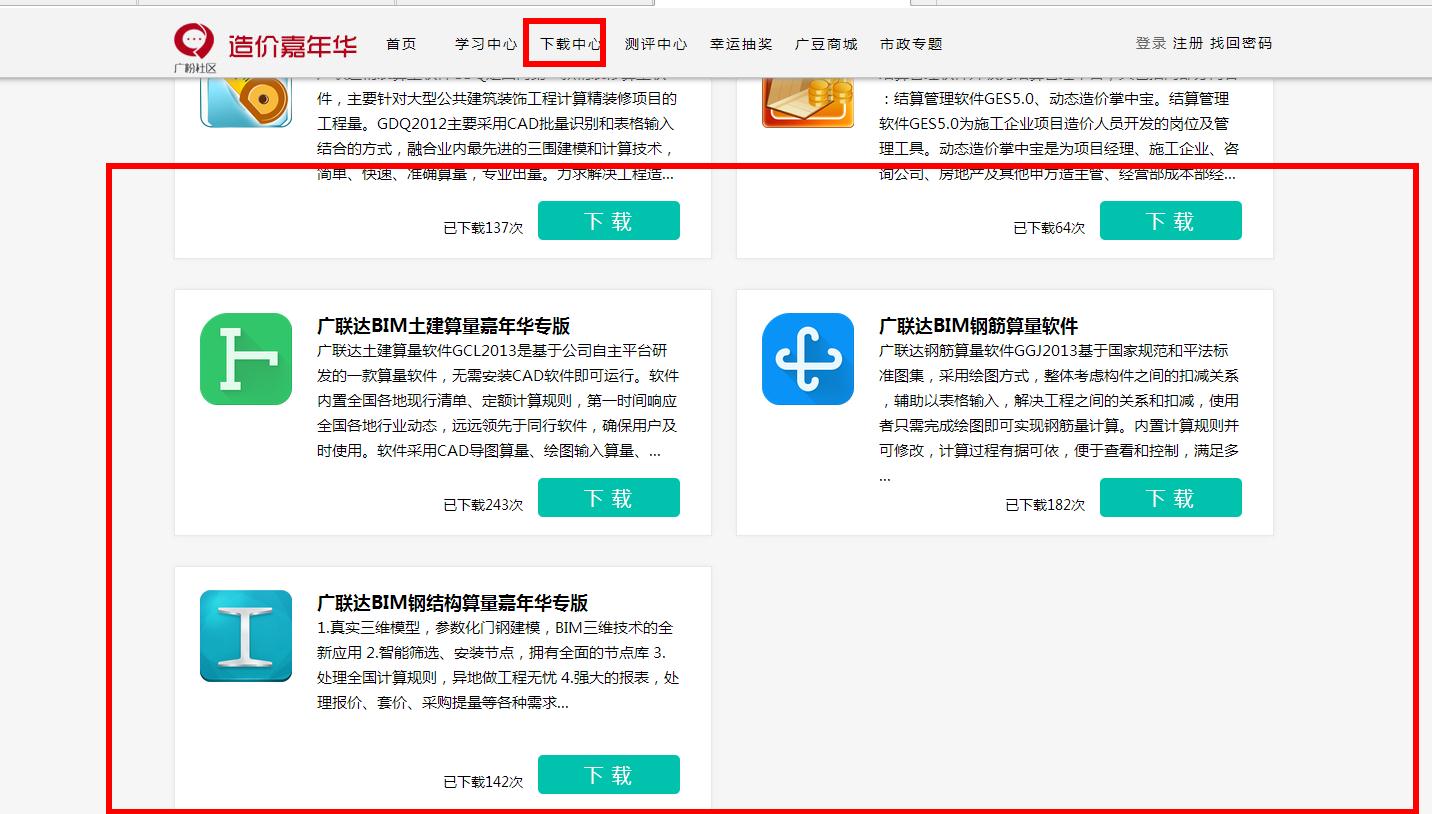Screen dimensions: 1432x814
Task: Click the partially visible CAD disc software icon
Action: 246,102
